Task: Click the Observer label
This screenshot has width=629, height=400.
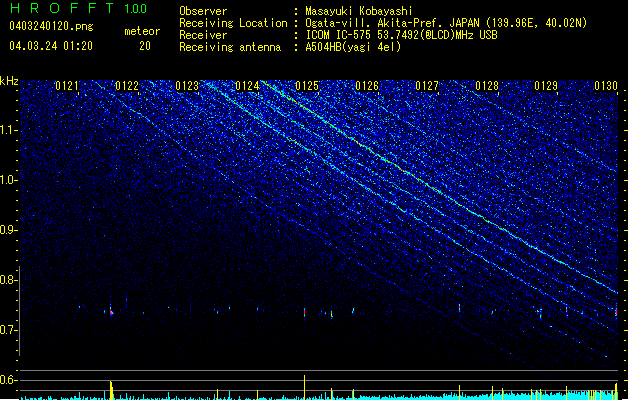Action: click(x=203, y=11)
